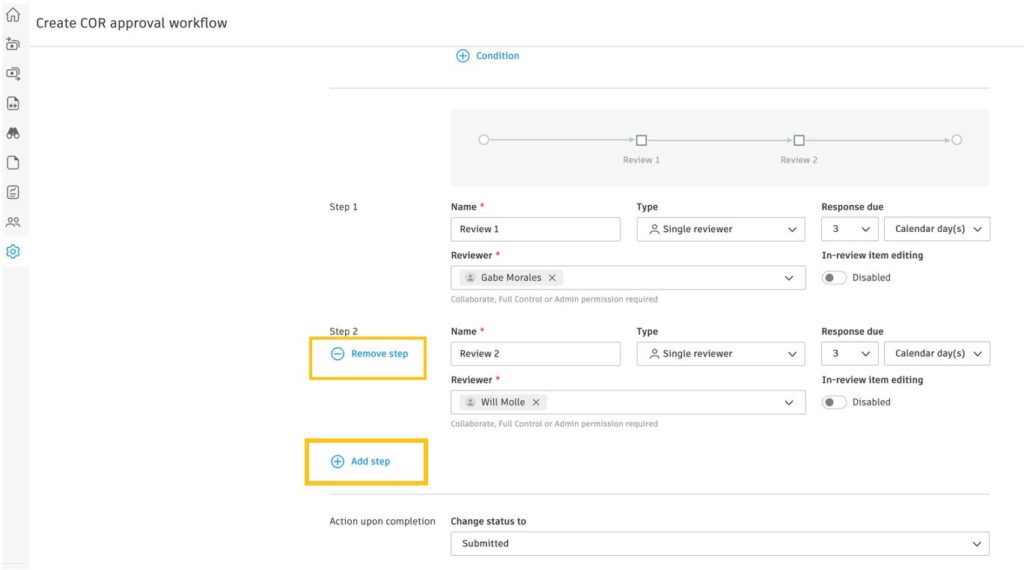Click the Step 1 Name input field
Image resolution: width=1024 pixels, height=570 pixels.
click(x=535, y=229)
